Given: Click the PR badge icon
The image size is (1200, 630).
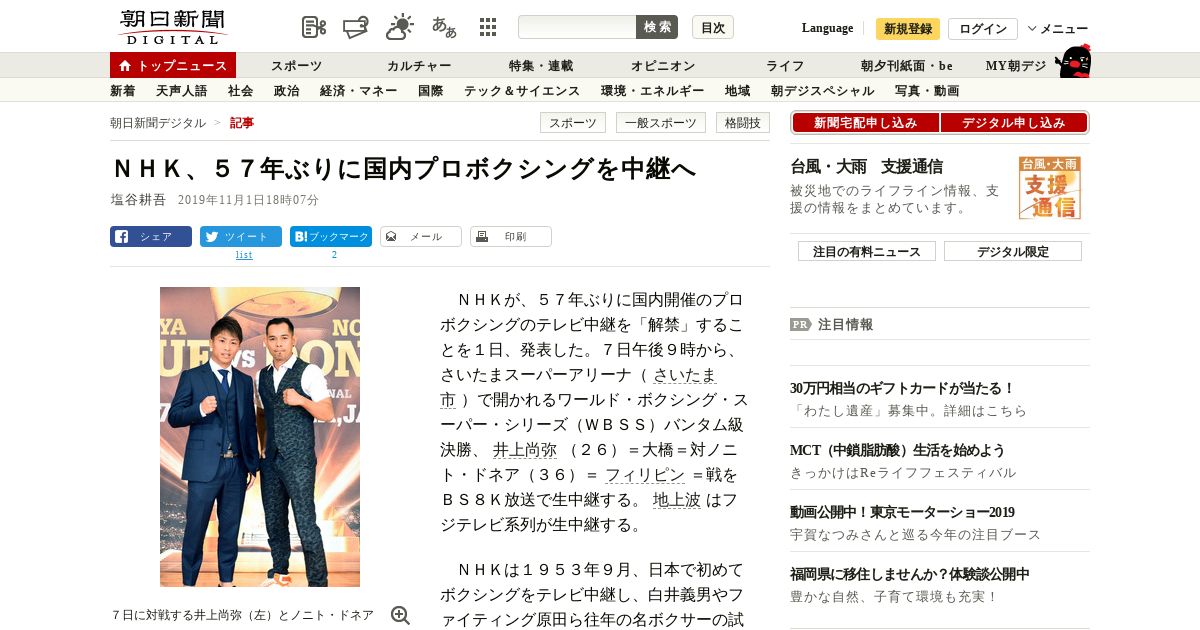Looking at the screenshot, I should point(800,324).
